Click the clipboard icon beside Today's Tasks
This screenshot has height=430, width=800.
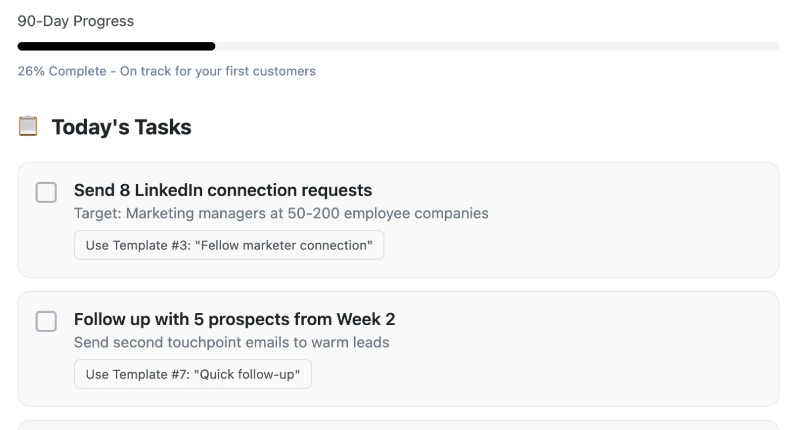coord(28,126)
